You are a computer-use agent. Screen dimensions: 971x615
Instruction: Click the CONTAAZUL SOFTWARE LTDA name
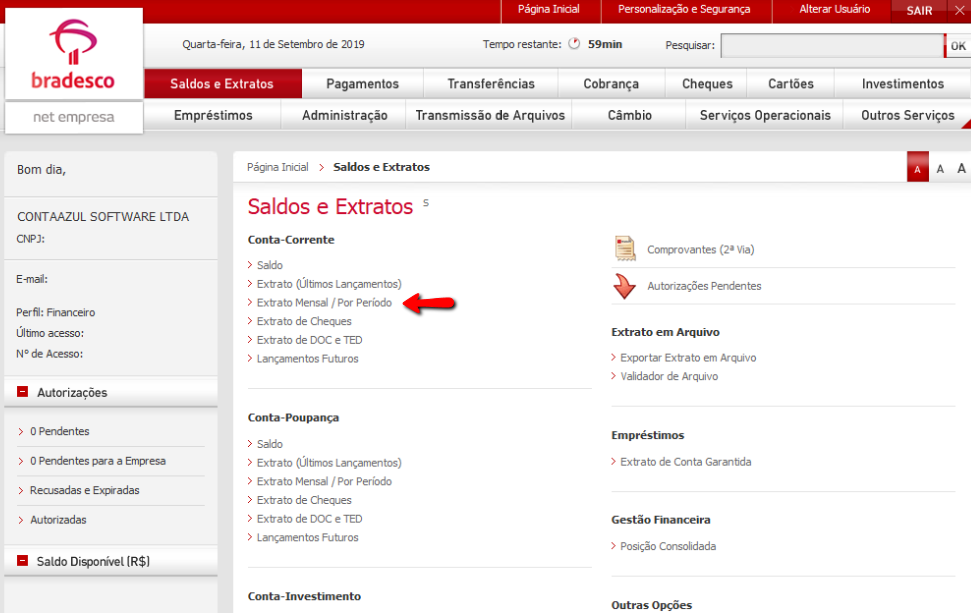[x=103, y=217]
